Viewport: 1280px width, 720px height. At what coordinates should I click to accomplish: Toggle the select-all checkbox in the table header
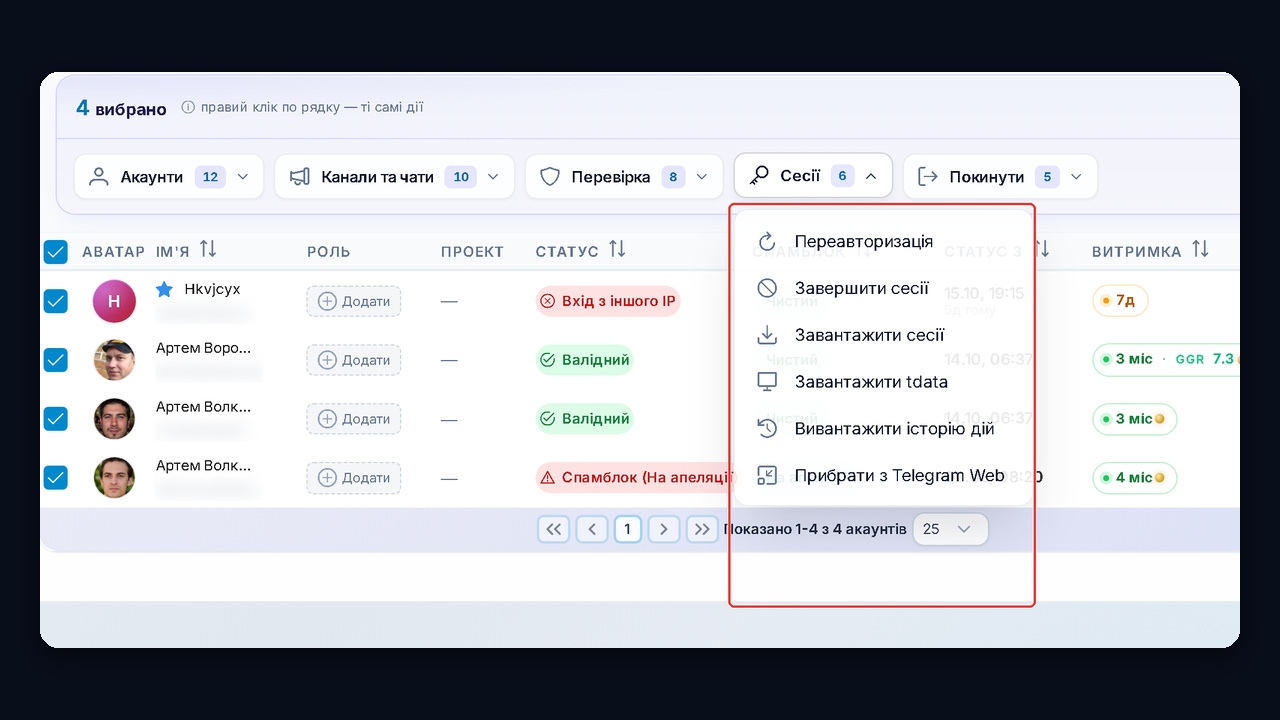56,252
